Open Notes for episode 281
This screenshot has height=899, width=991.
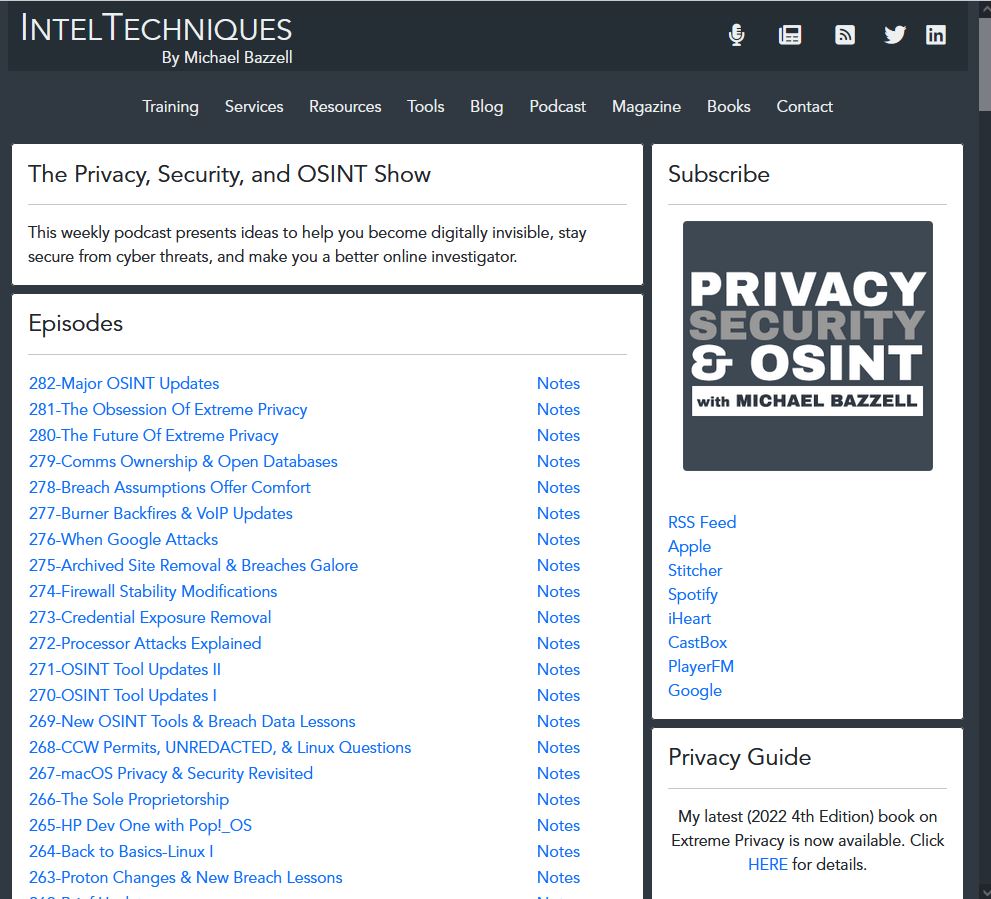pyautogui.click(x=558, y=410)
